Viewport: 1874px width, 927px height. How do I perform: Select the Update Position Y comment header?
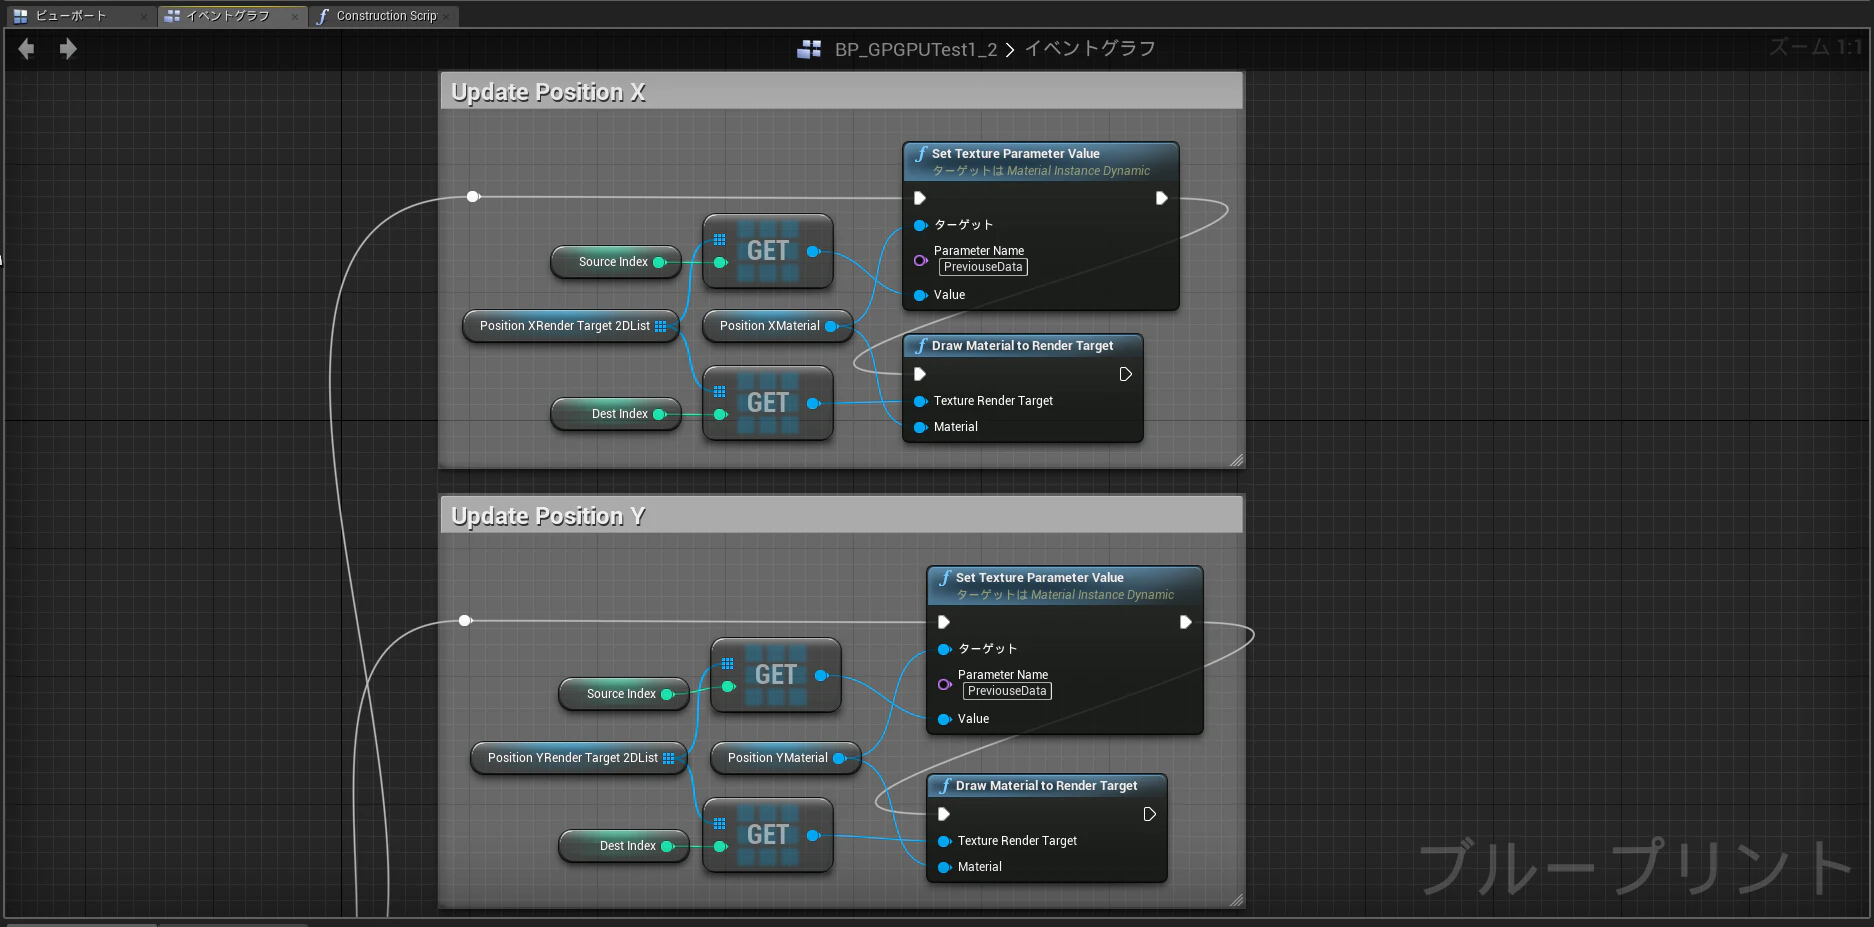click(x=841, y=516)
